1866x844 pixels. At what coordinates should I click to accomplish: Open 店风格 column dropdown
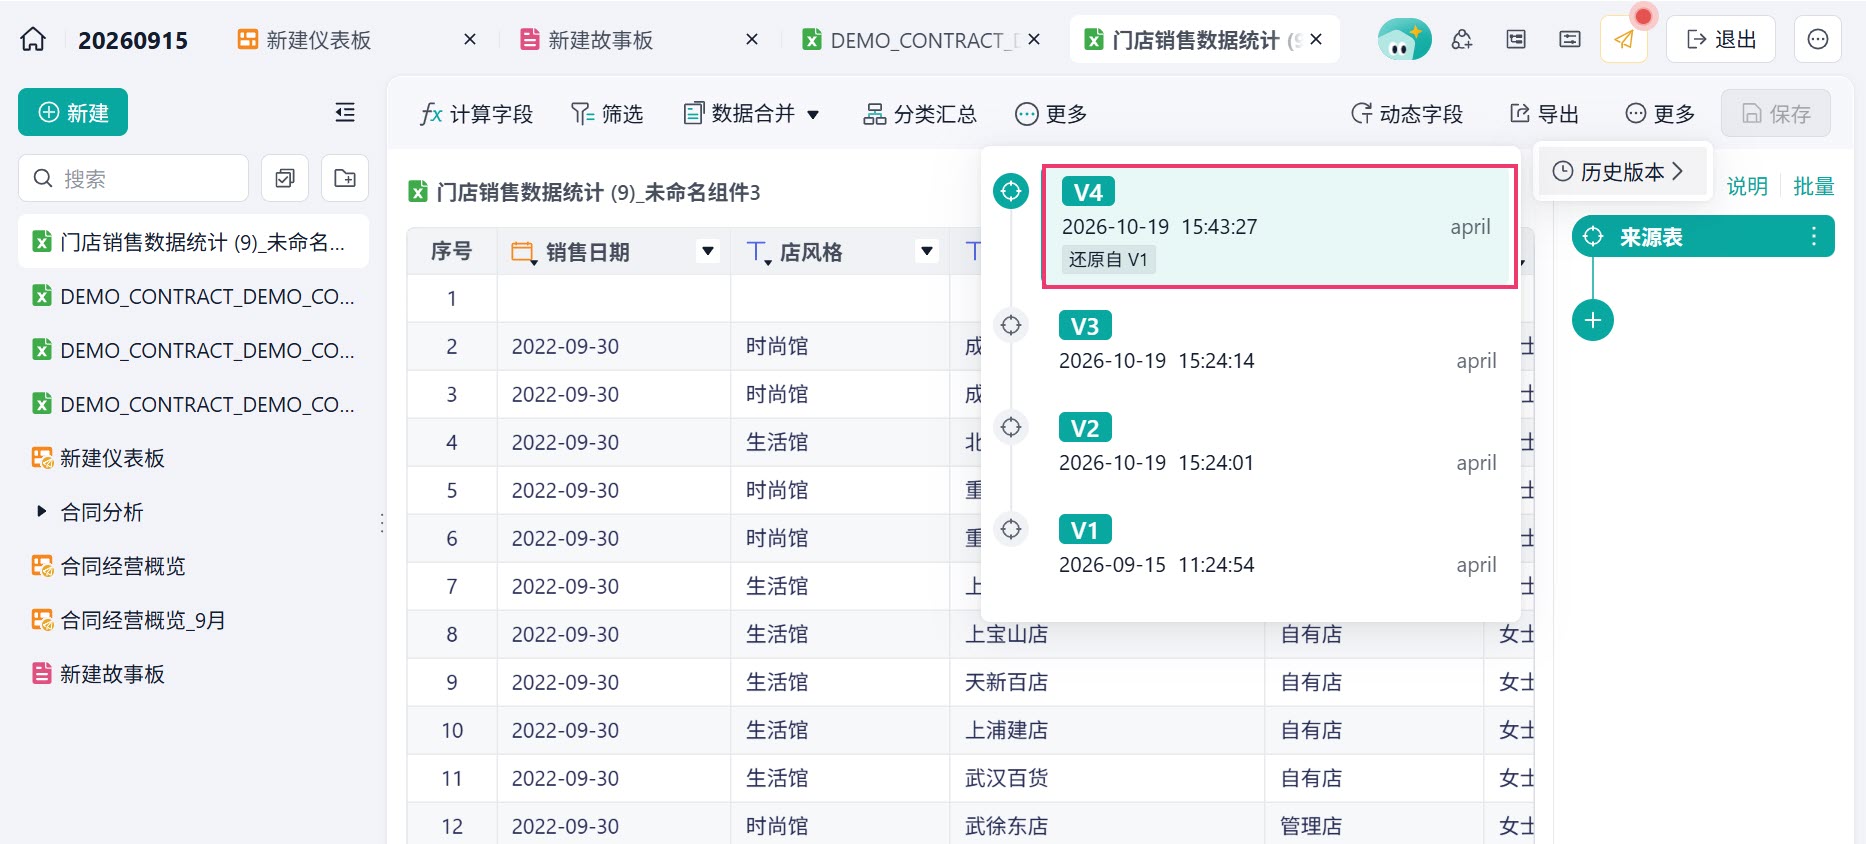927,251
